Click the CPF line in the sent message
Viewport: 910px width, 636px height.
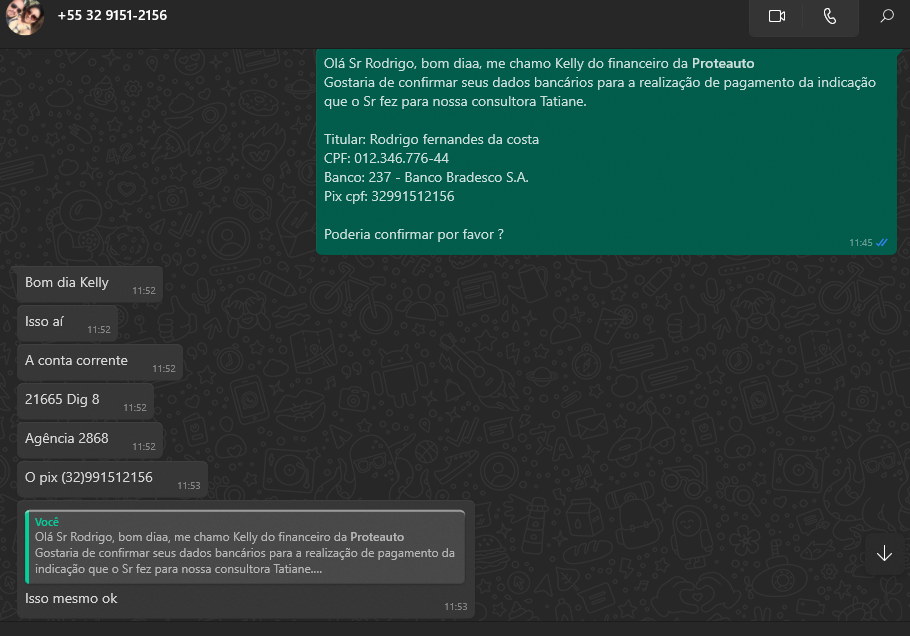[386, 159]
